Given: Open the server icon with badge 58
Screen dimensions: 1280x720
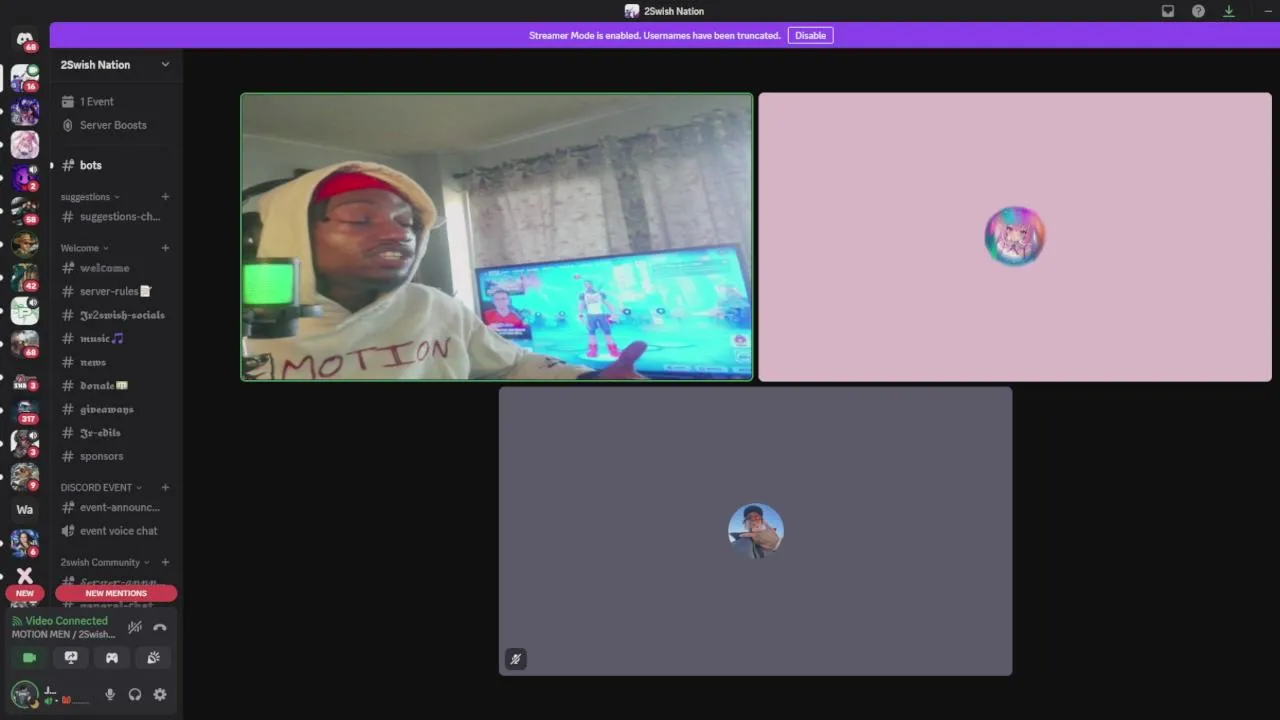Looking at the screenshot, I should [25, 211].
